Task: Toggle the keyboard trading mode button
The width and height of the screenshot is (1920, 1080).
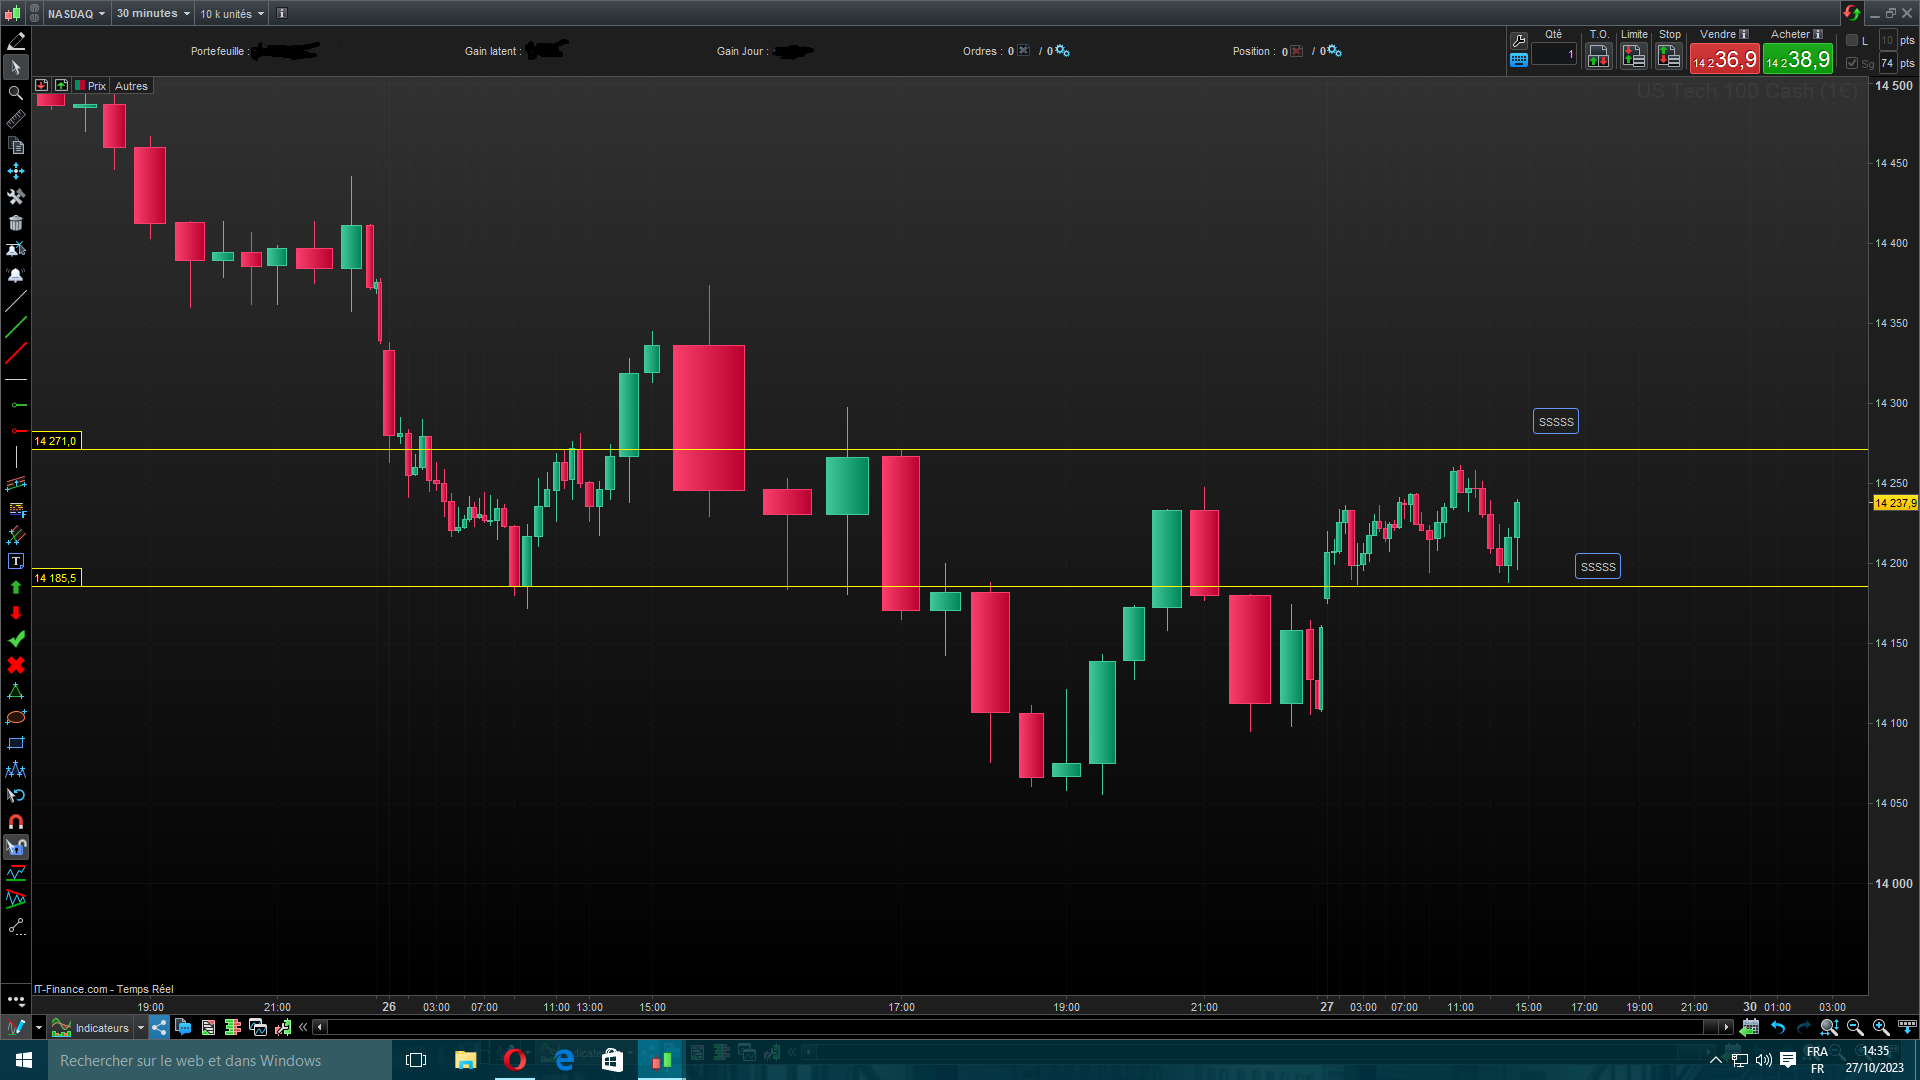Action: (1518, 60)
